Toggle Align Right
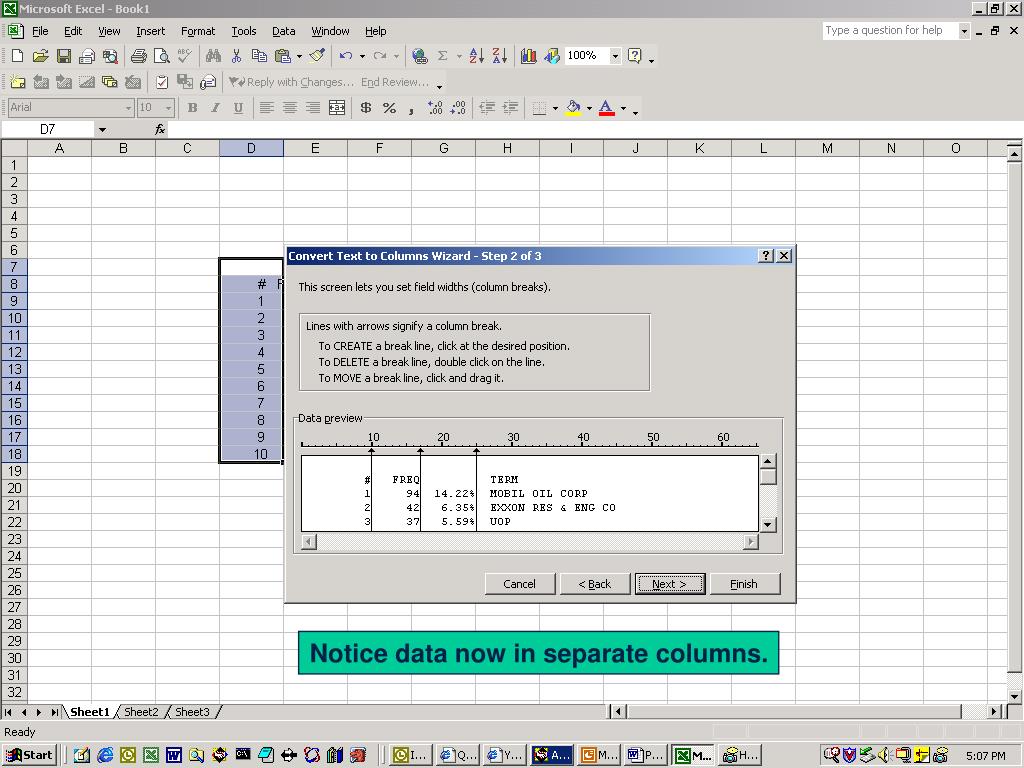Viewport: 1024px width, 768px height. tap(313, 108)
